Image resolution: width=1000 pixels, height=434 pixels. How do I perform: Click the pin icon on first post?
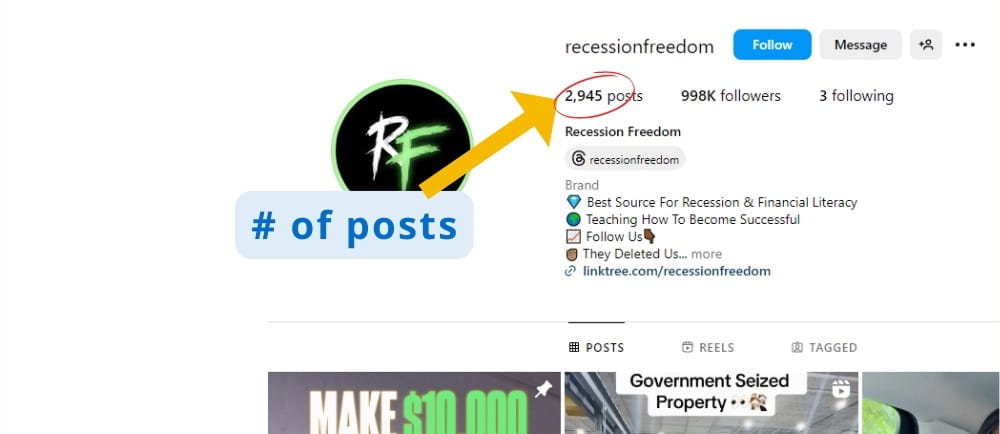click(x=543, y=389)
